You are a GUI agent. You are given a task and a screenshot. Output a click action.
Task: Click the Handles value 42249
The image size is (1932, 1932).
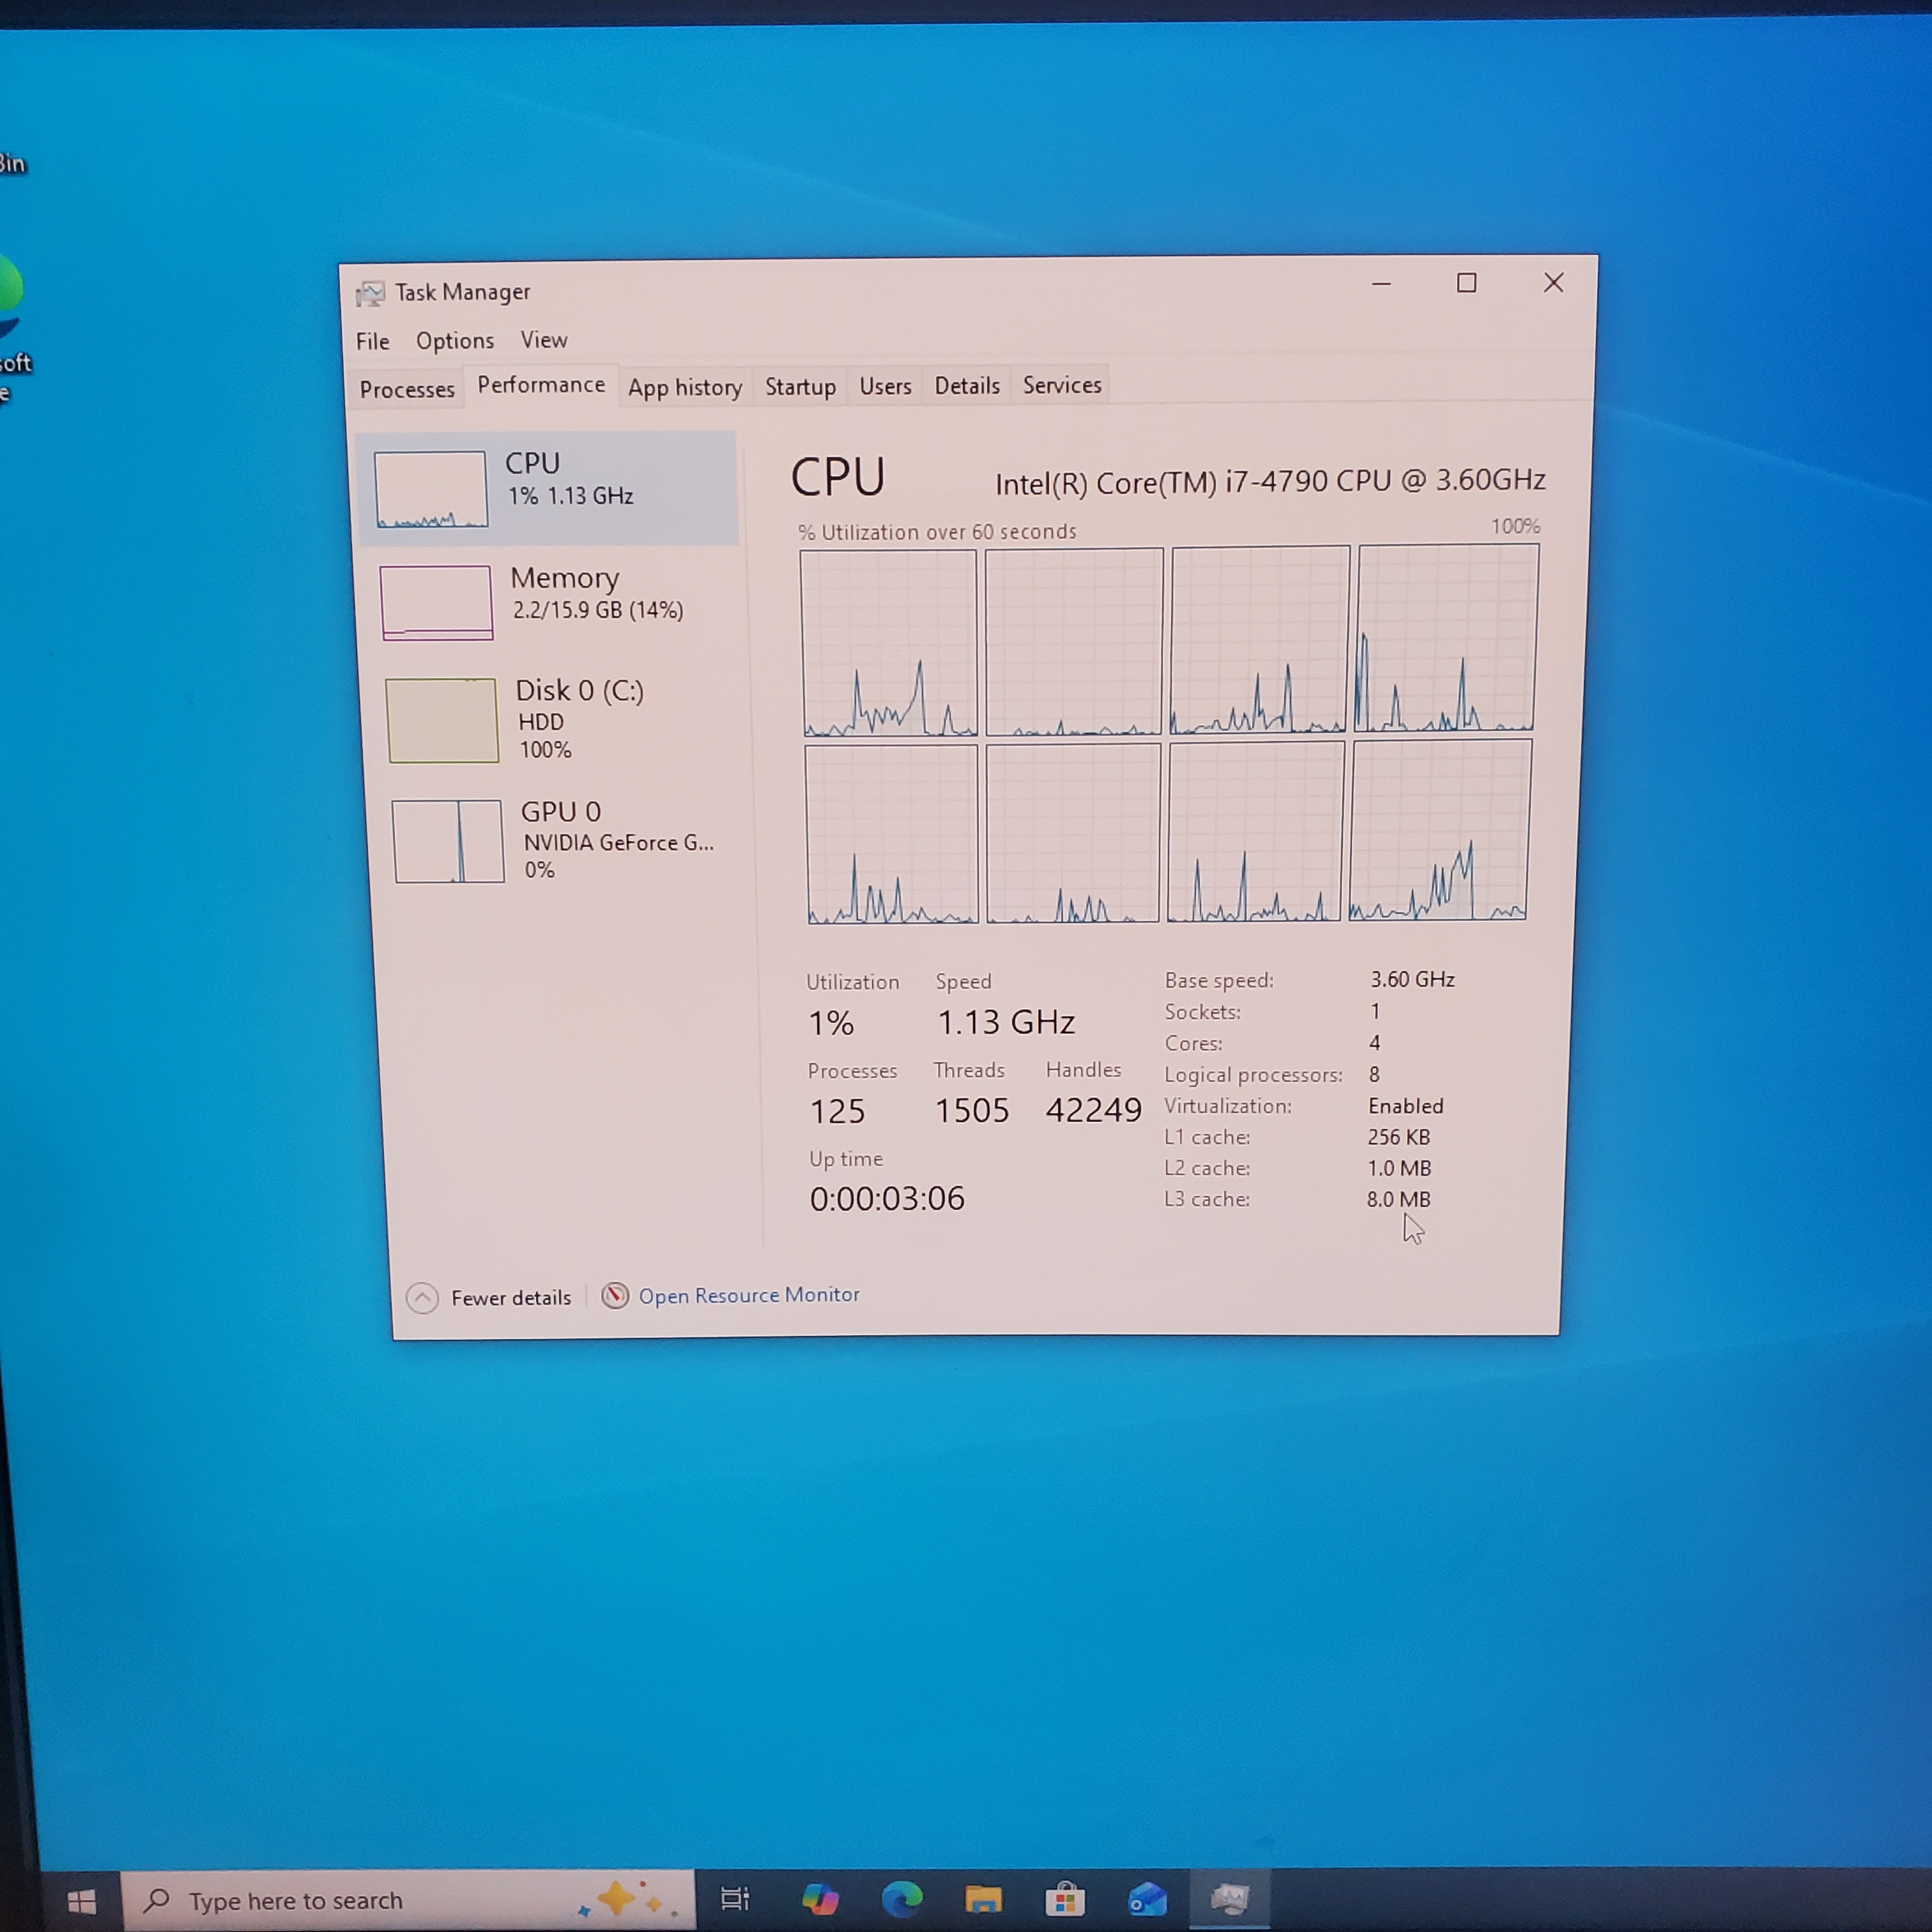[1093, 1110]
